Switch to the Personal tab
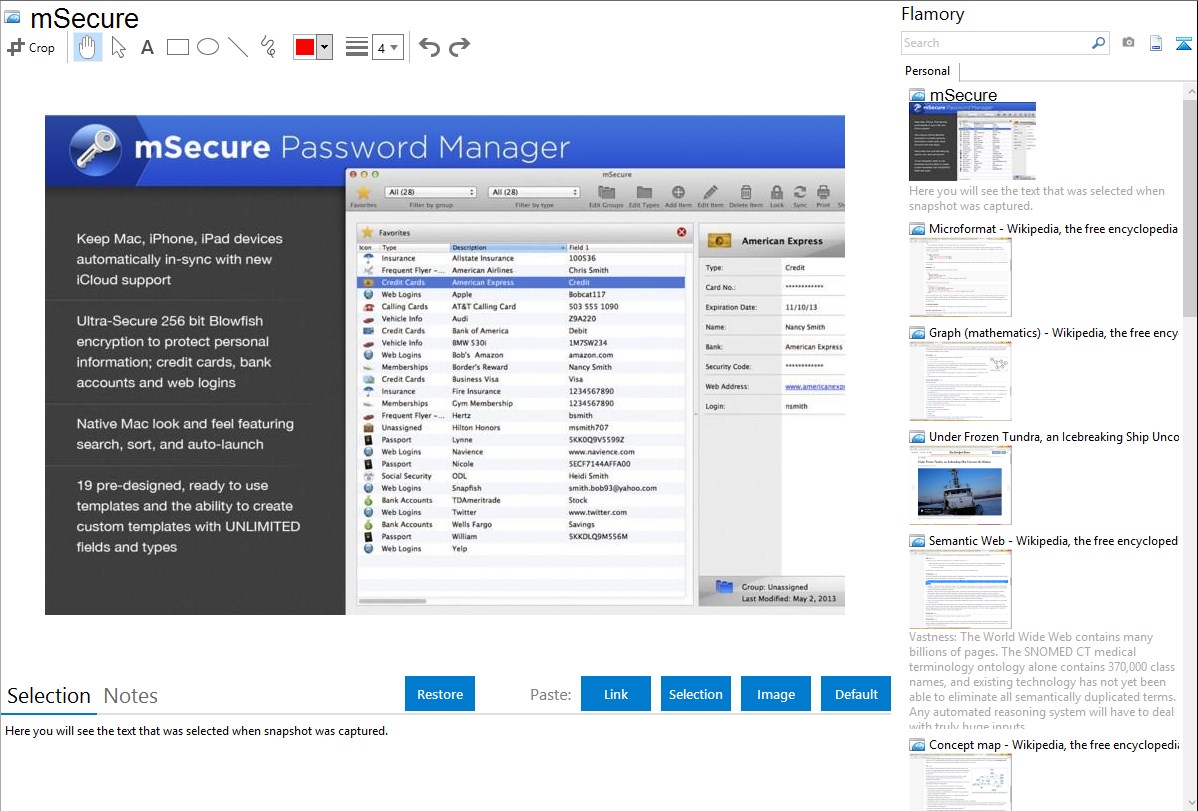Viewport: 1198px width, 811px height. (x=928, y=71)
